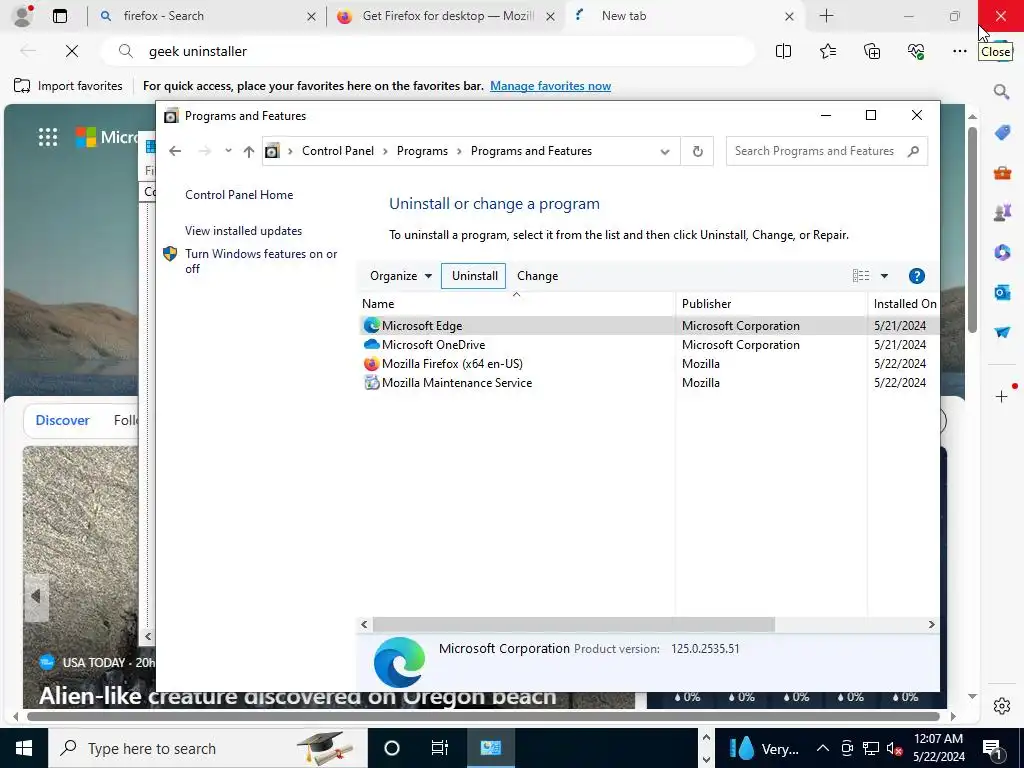
Task: Open notification center icon
Action: tap(993, 748)
